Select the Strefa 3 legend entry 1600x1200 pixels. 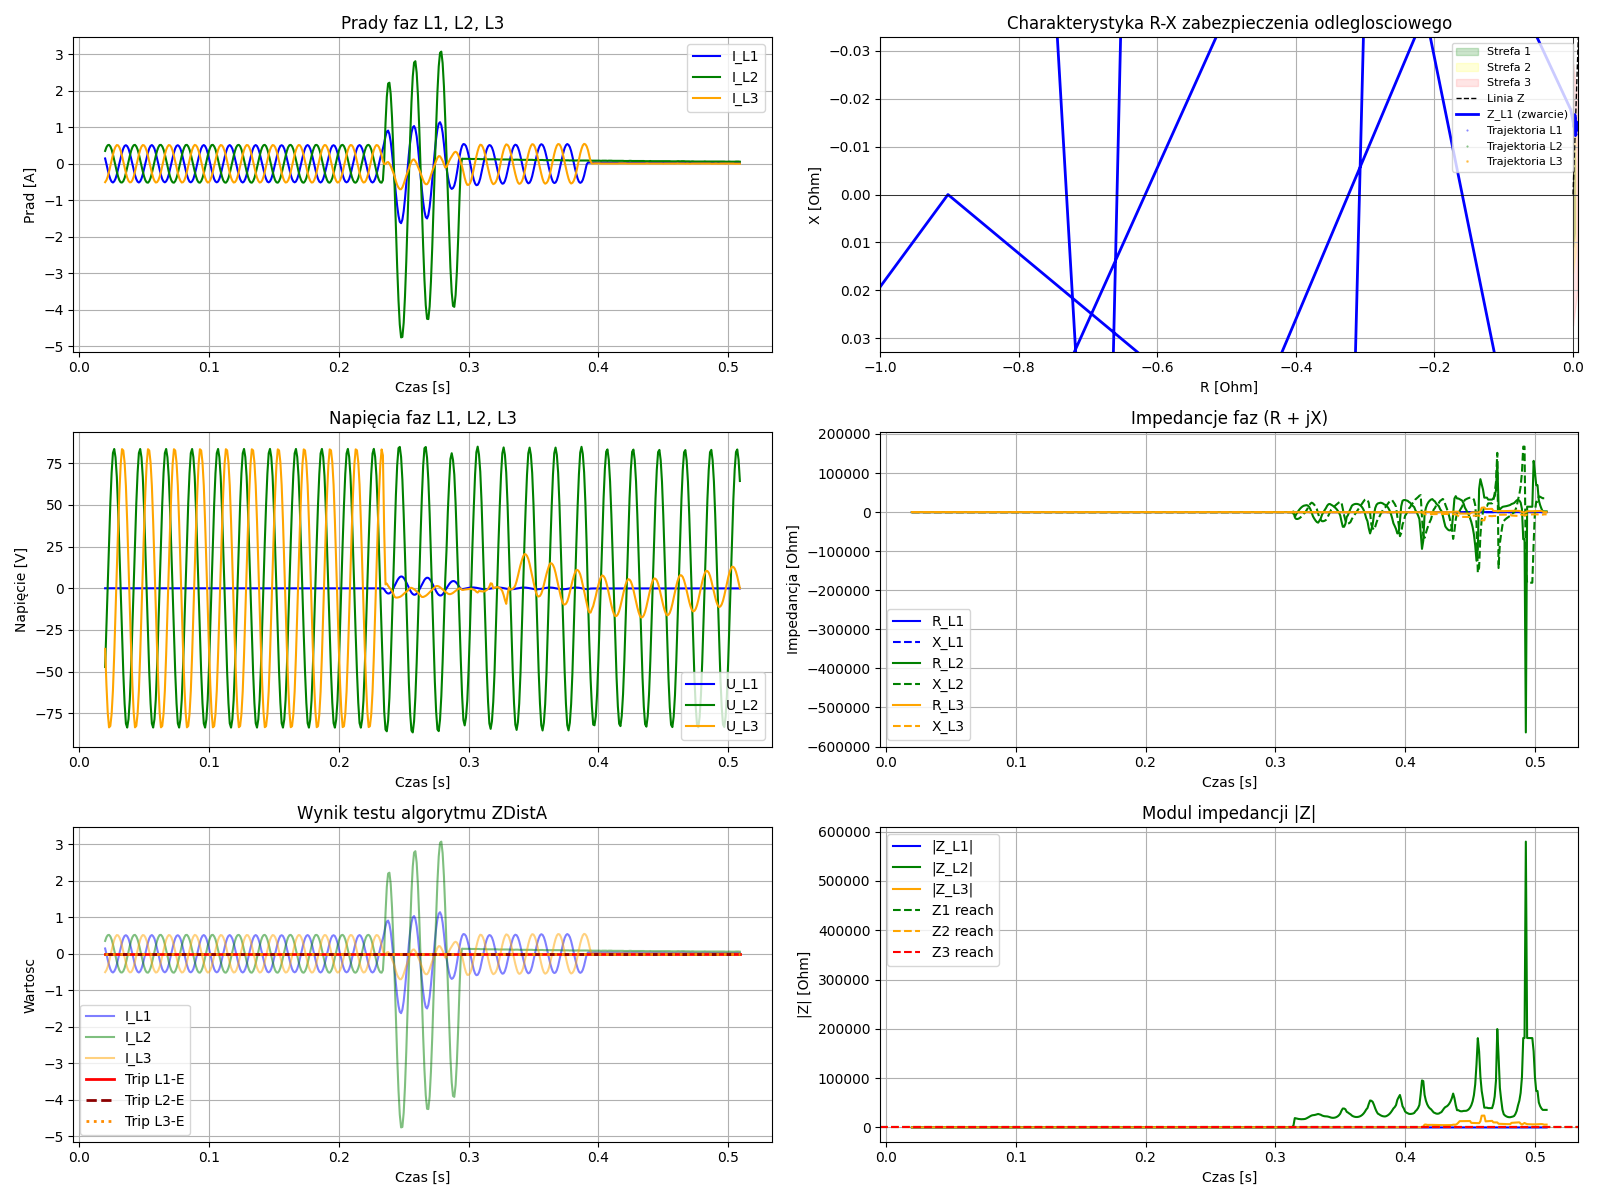(x=1508, y=82)
